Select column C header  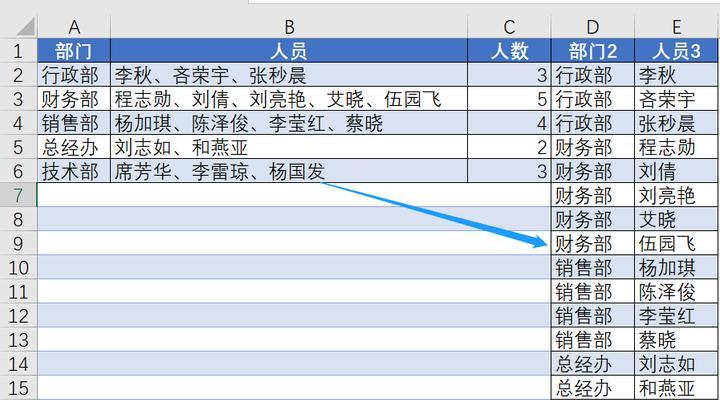point(509,27)
